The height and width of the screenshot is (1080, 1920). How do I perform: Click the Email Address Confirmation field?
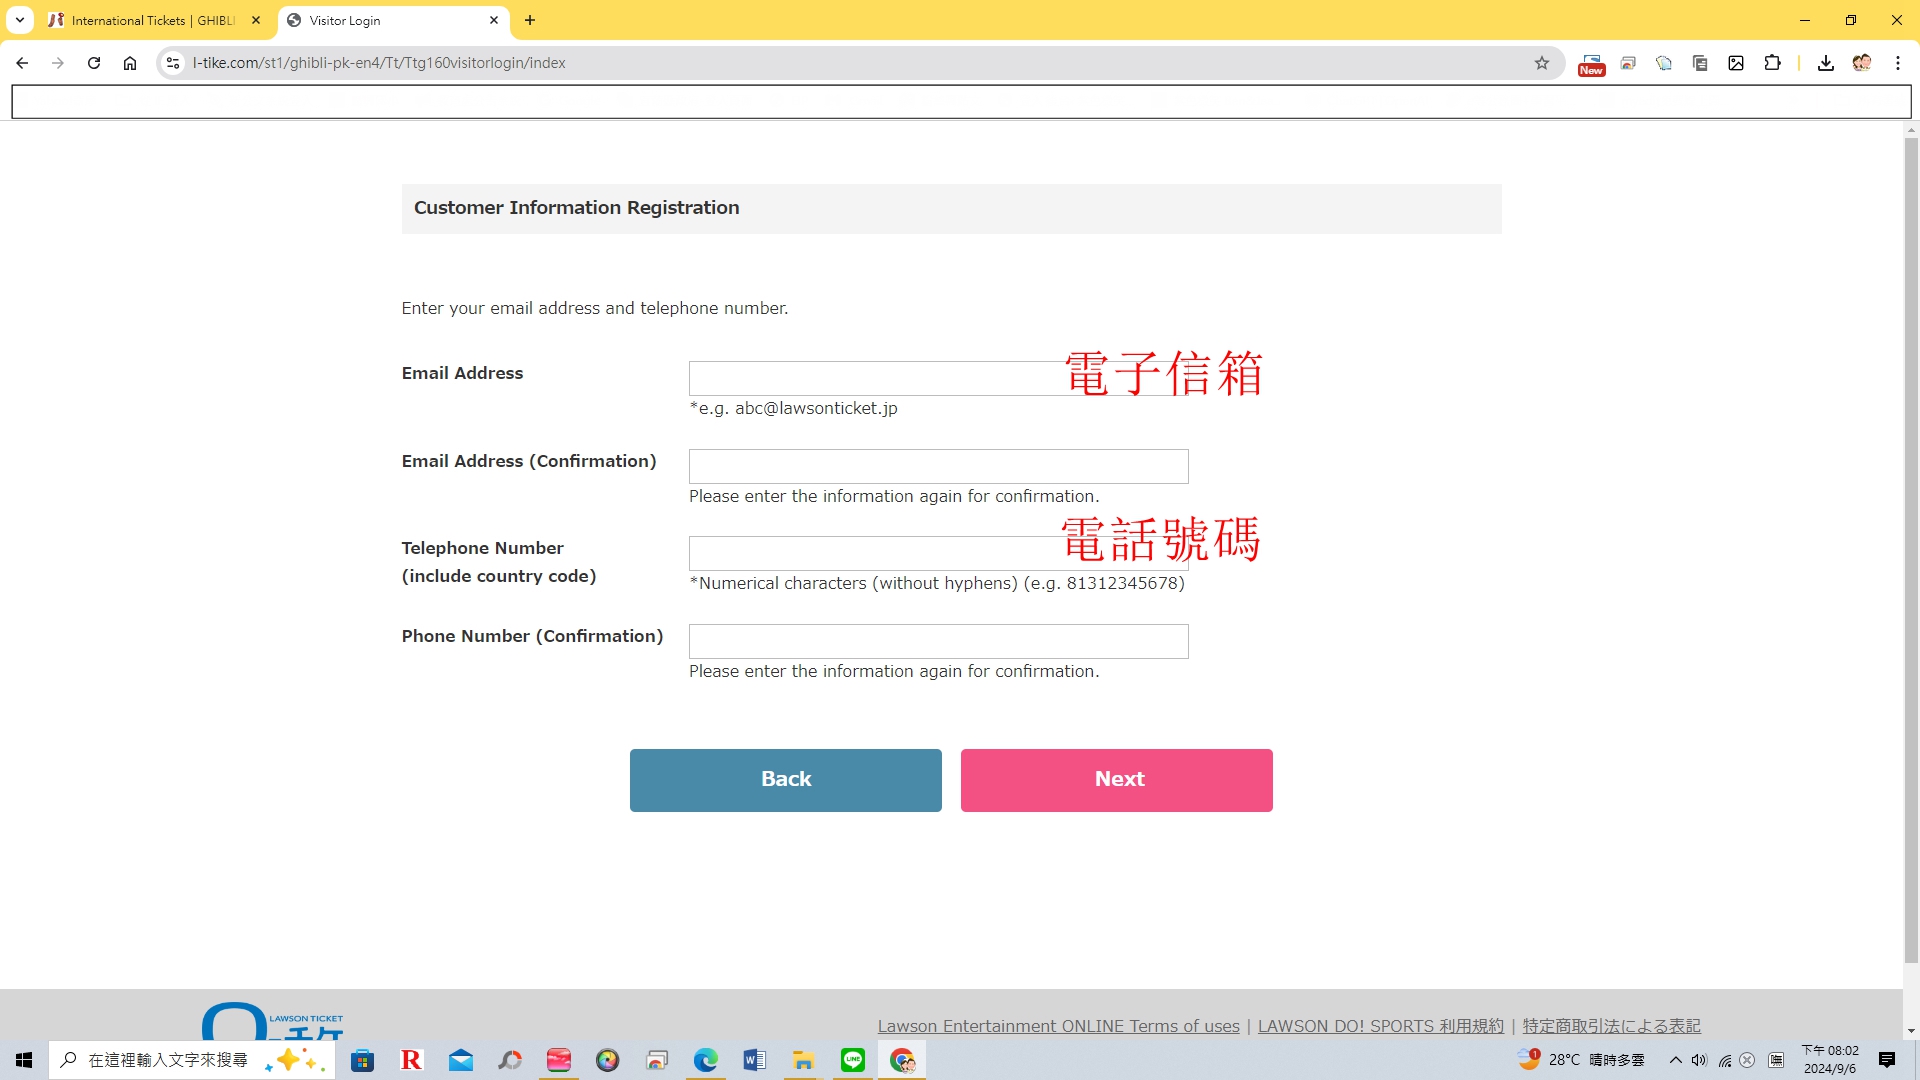coord(938,465)
